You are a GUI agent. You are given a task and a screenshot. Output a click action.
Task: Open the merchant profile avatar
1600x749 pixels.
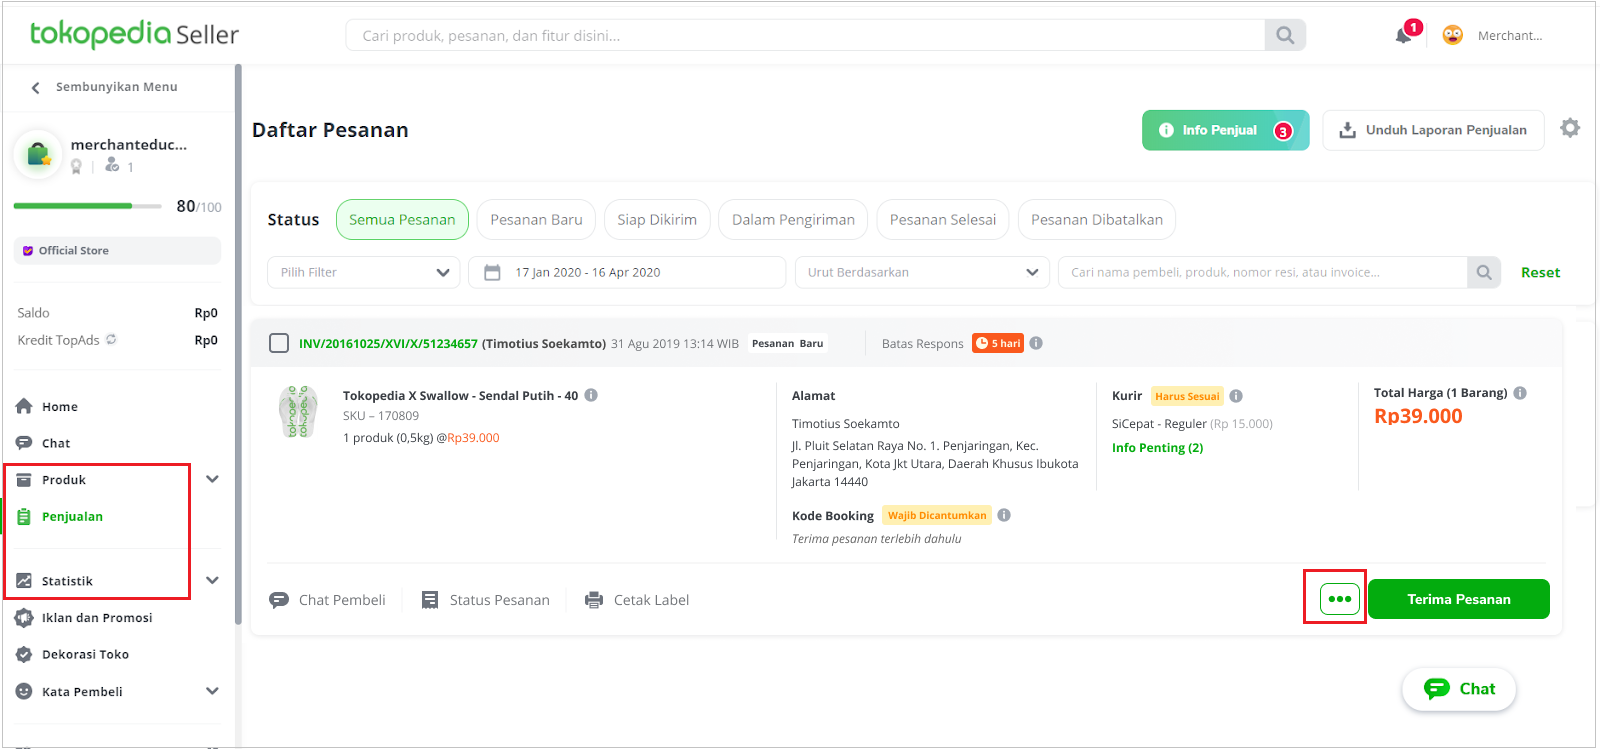click(1453, 35)
